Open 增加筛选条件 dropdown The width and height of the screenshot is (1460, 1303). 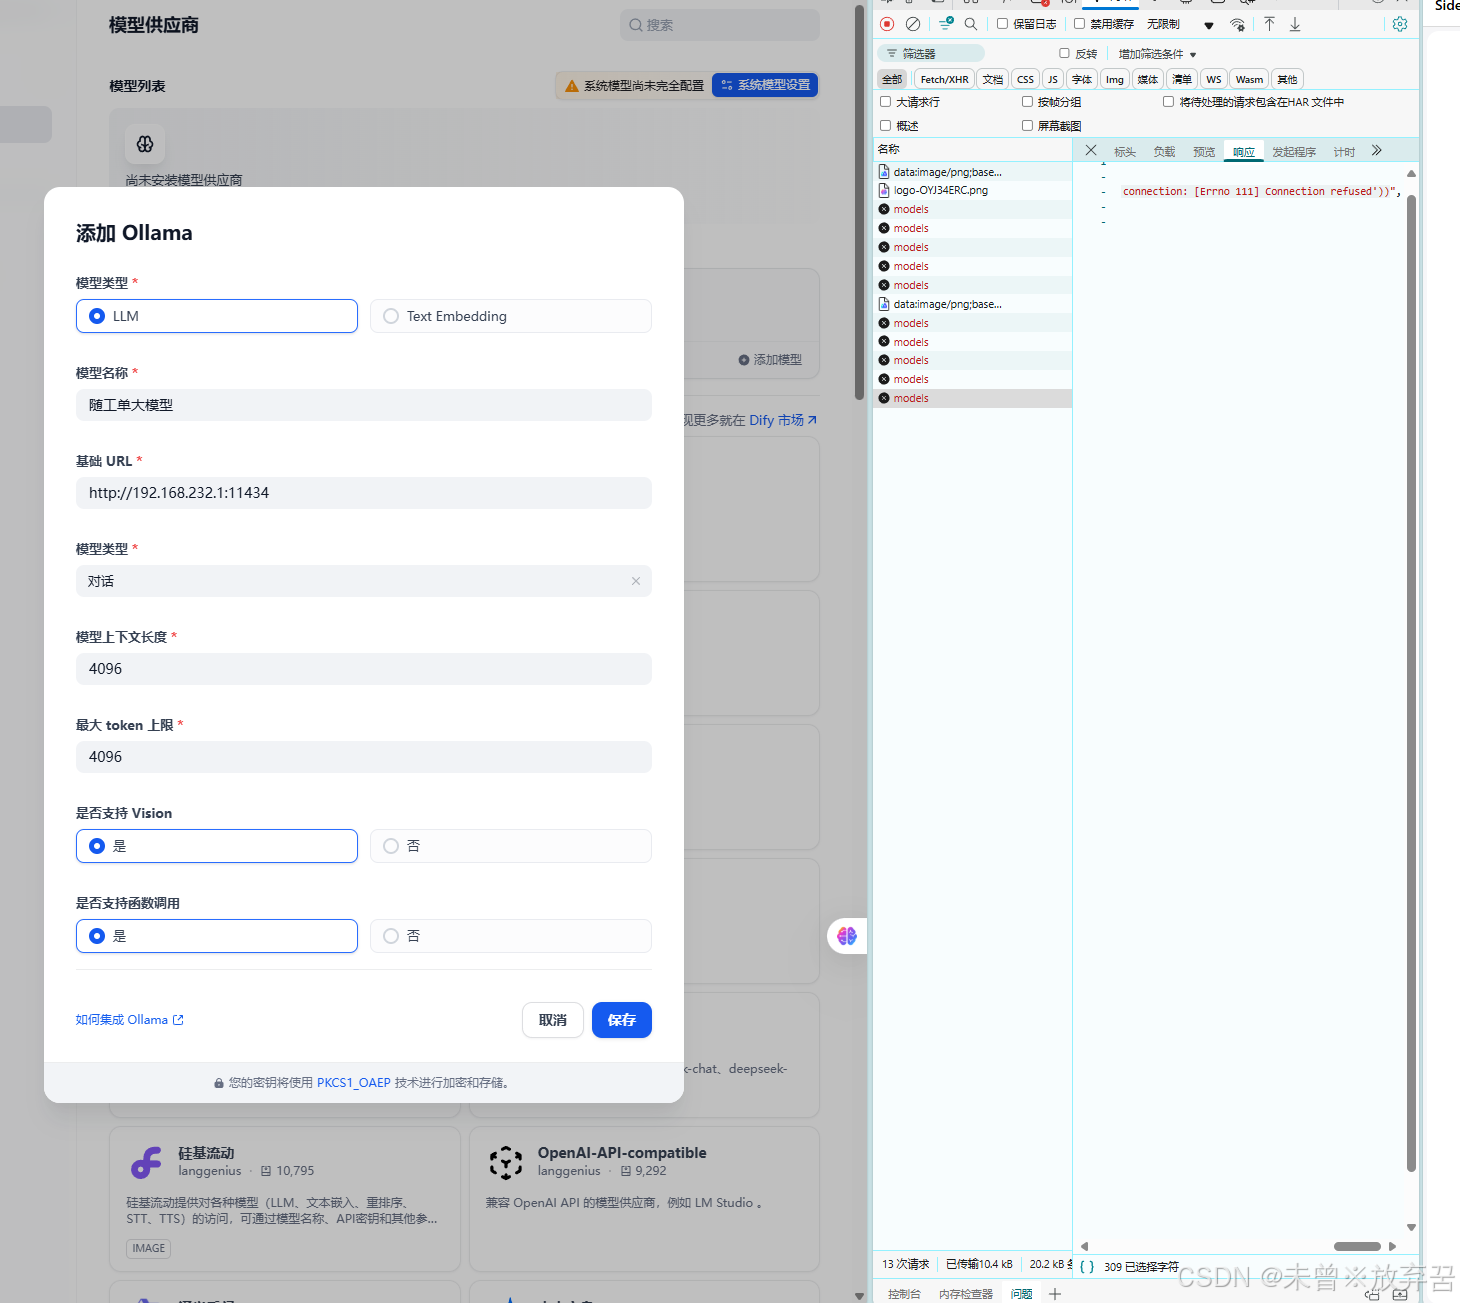point(1157,54)
